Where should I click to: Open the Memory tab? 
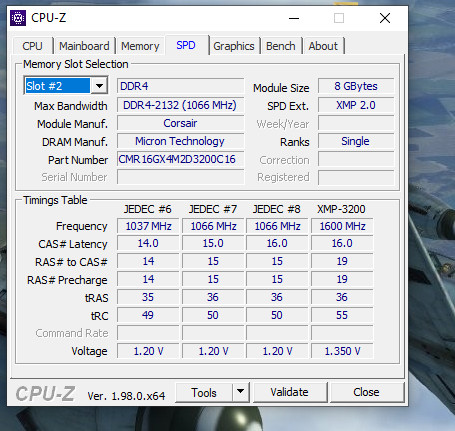tap(140, 46)
